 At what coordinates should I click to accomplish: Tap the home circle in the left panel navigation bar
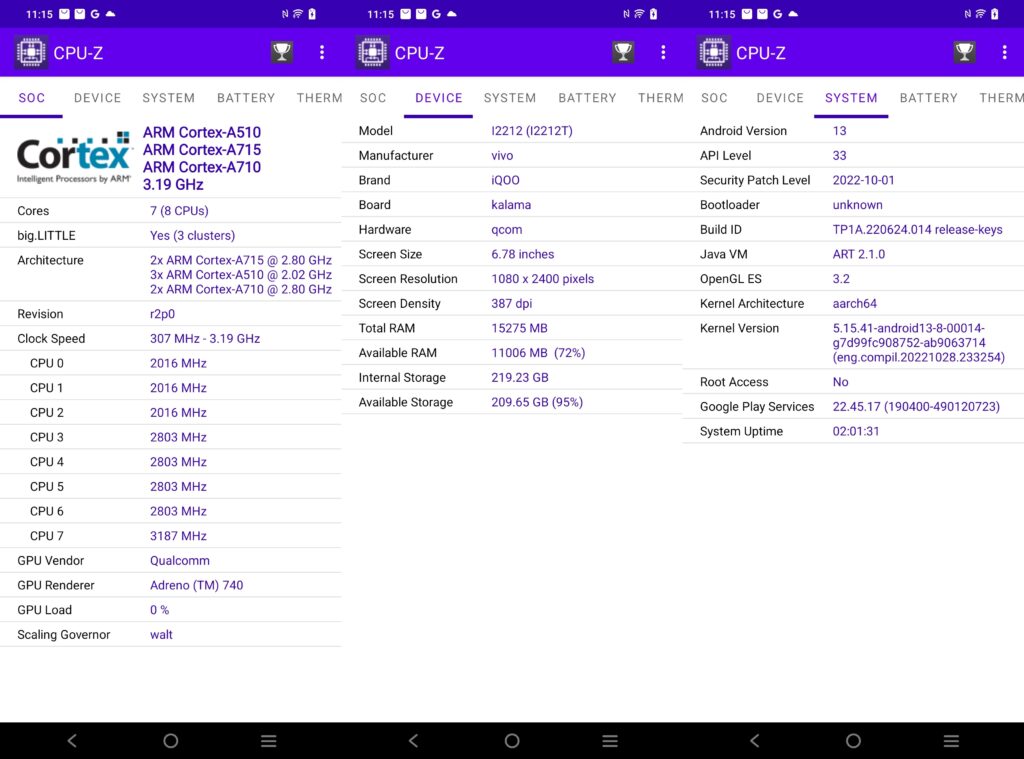coord(170,740)
